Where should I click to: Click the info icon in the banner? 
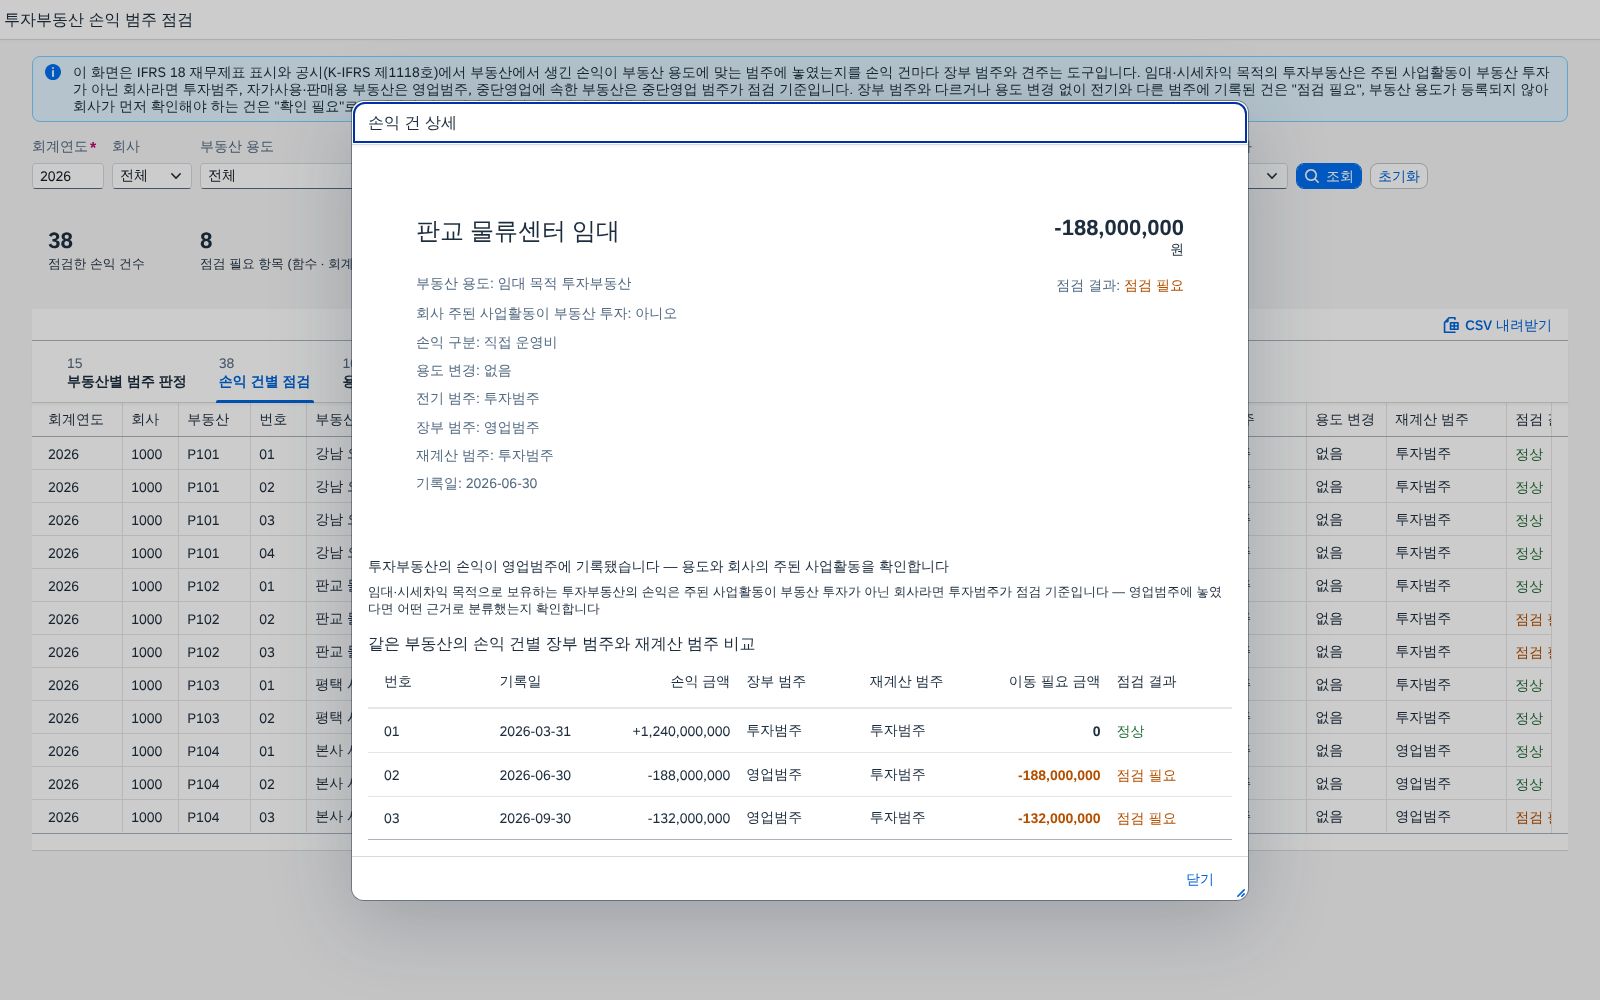(x=53, y=72)
